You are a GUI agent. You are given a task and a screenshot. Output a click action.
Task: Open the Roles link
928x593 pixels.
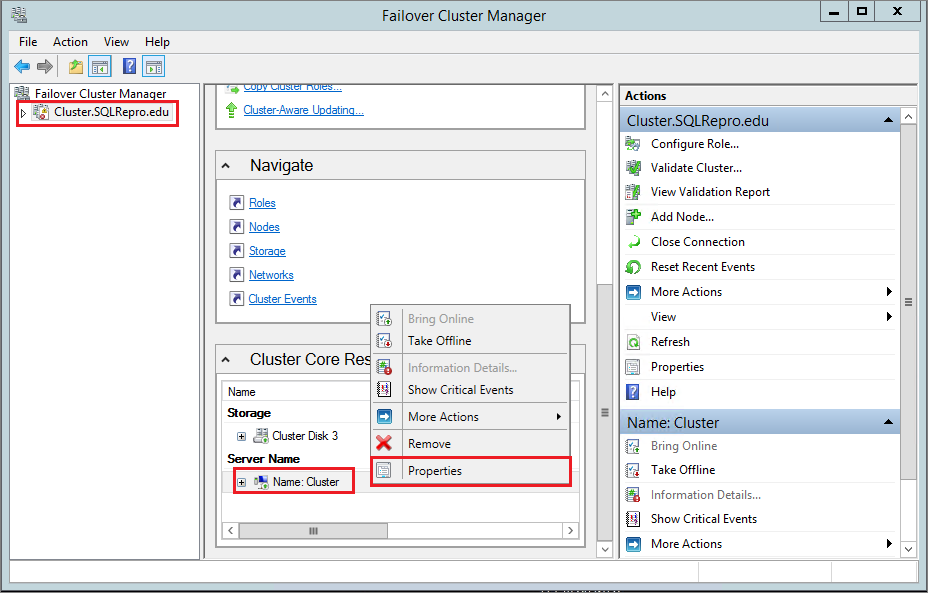(x=262, y=203)
